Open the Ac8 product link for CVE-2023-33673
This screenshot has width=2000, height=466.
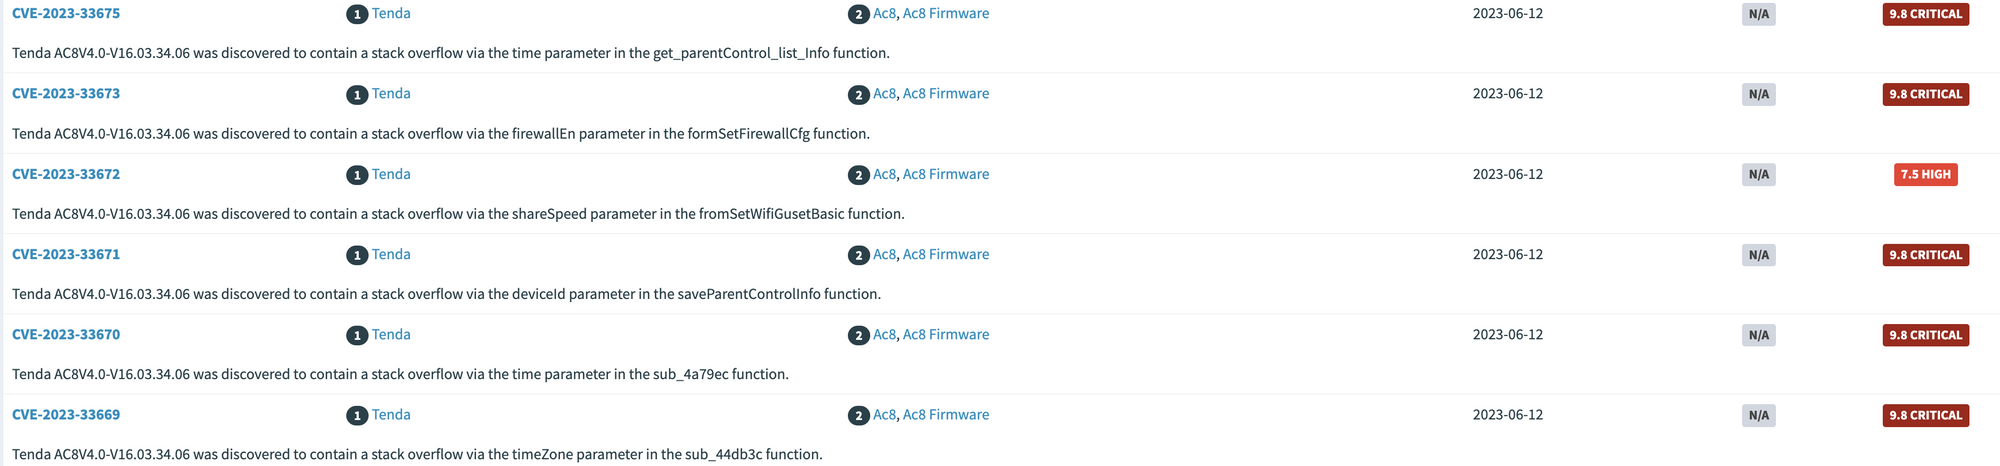[x=884, y=94]
